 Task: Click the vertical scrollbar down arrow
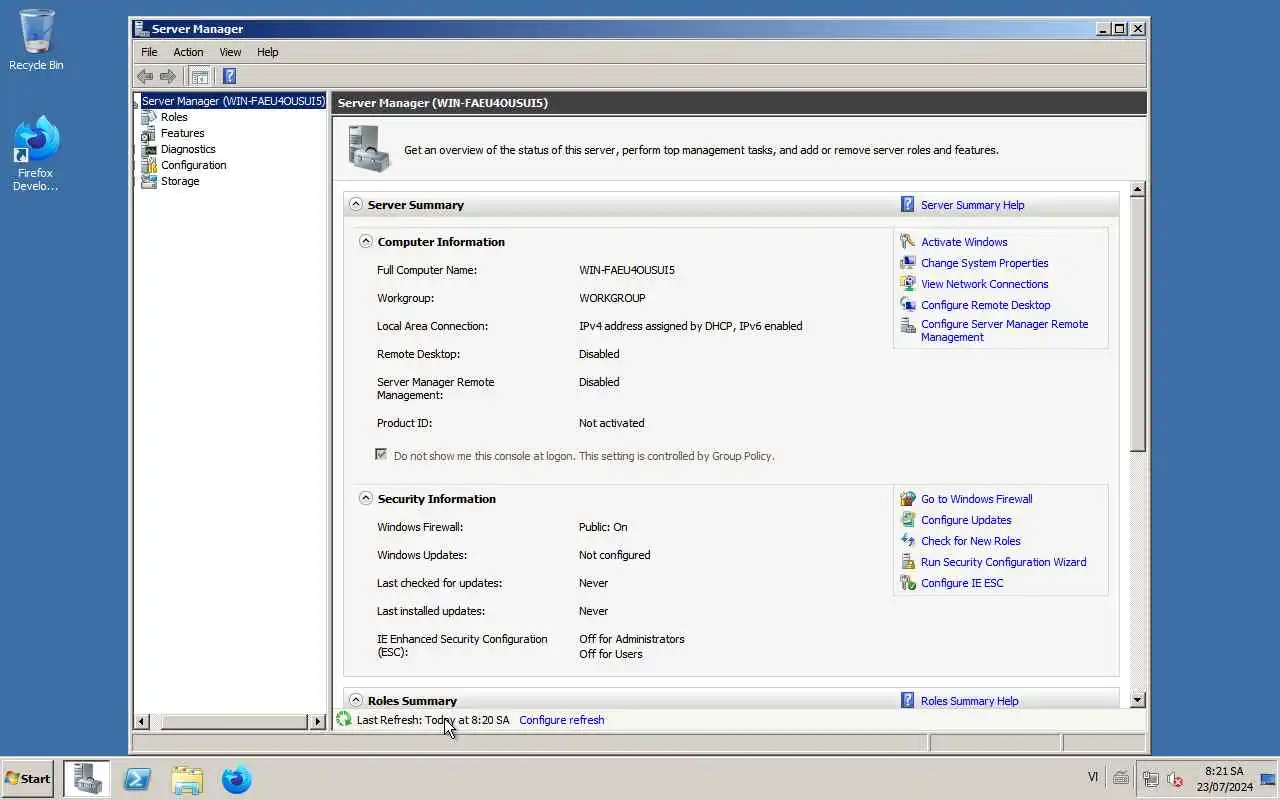pos(1137,700)
